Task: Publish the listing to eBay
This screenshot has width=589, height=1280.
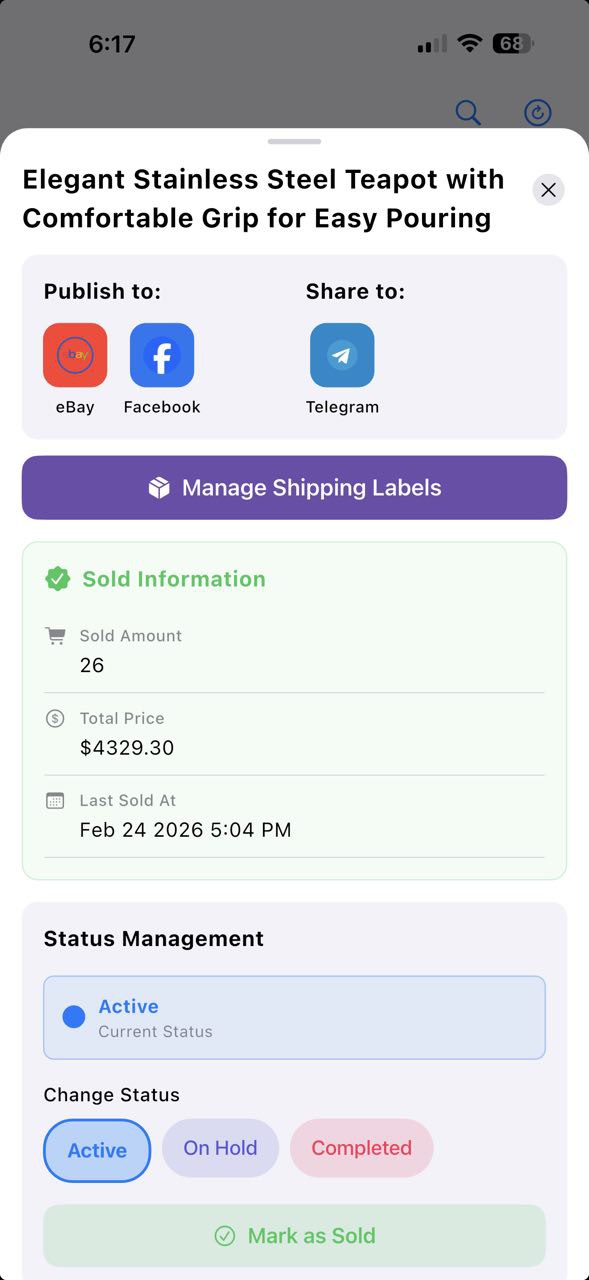Action: (x=74, y=355)
